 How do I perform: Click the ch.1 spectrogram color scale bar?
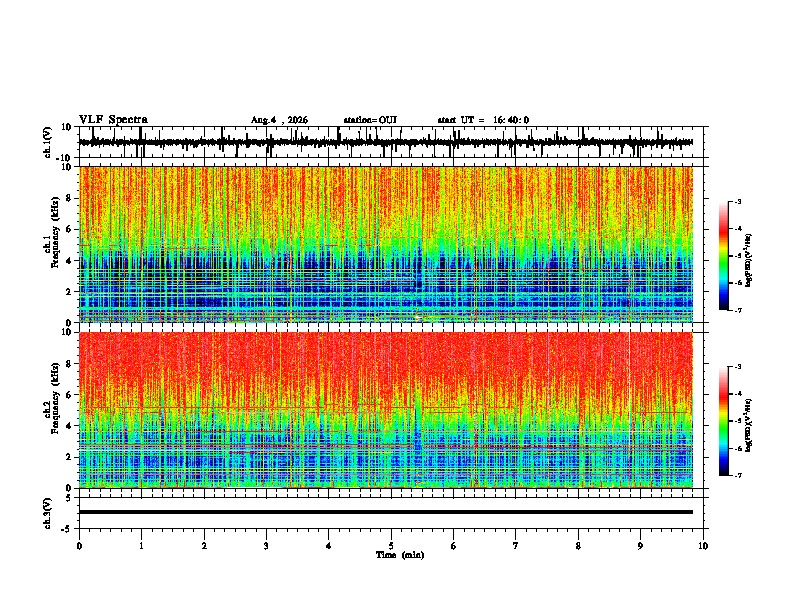click(724, 256)
